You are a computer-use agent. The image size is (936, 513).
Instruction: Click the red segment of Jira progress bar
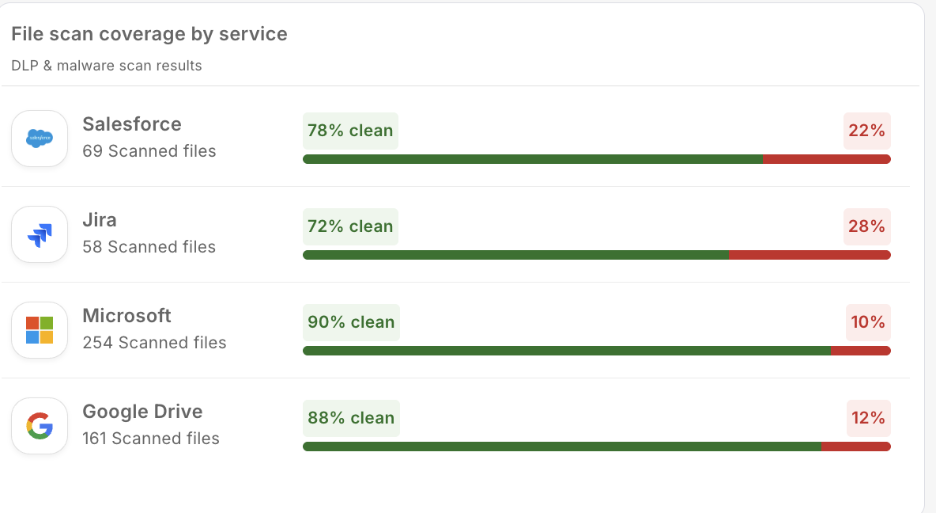[x=810, y=255]
